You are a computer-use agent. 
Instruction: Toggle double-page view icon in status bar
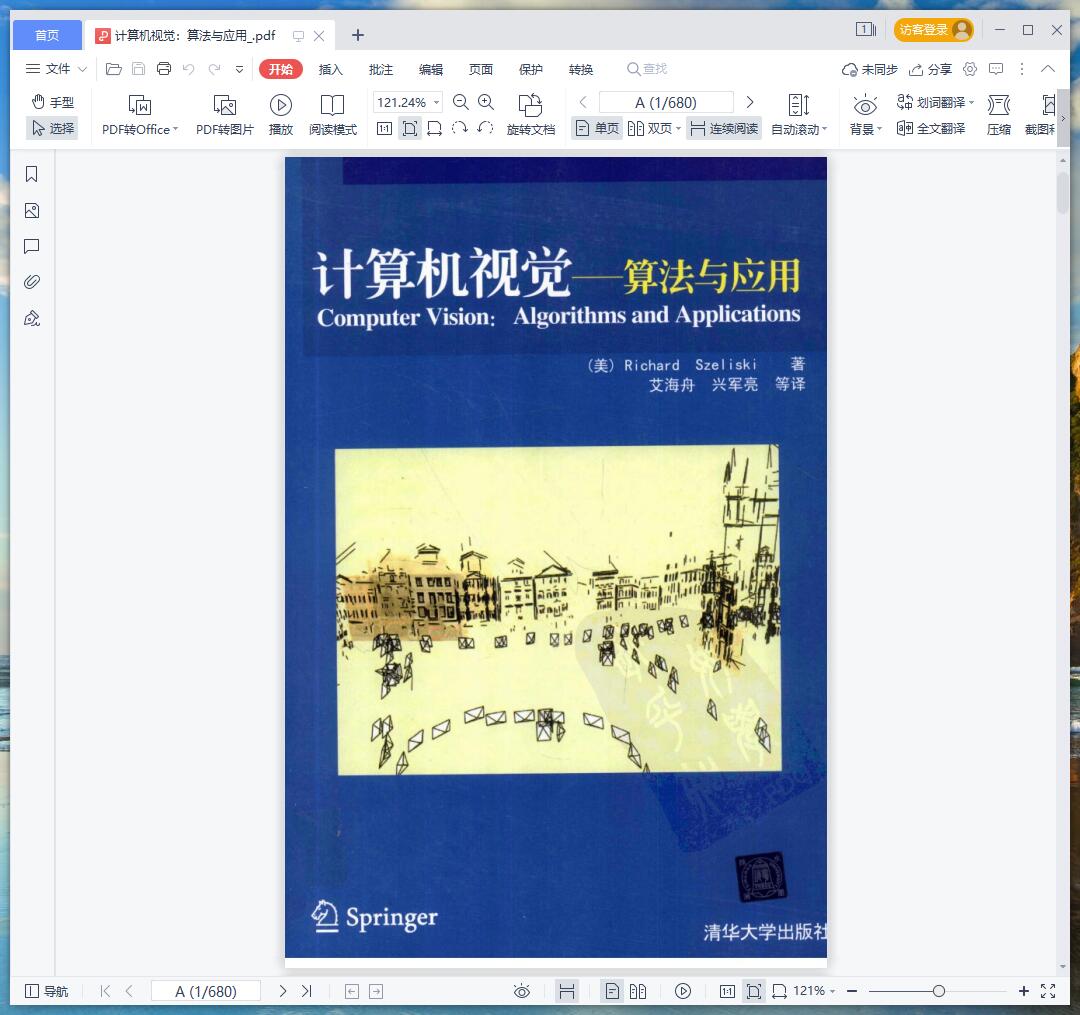tap(638, 991)
